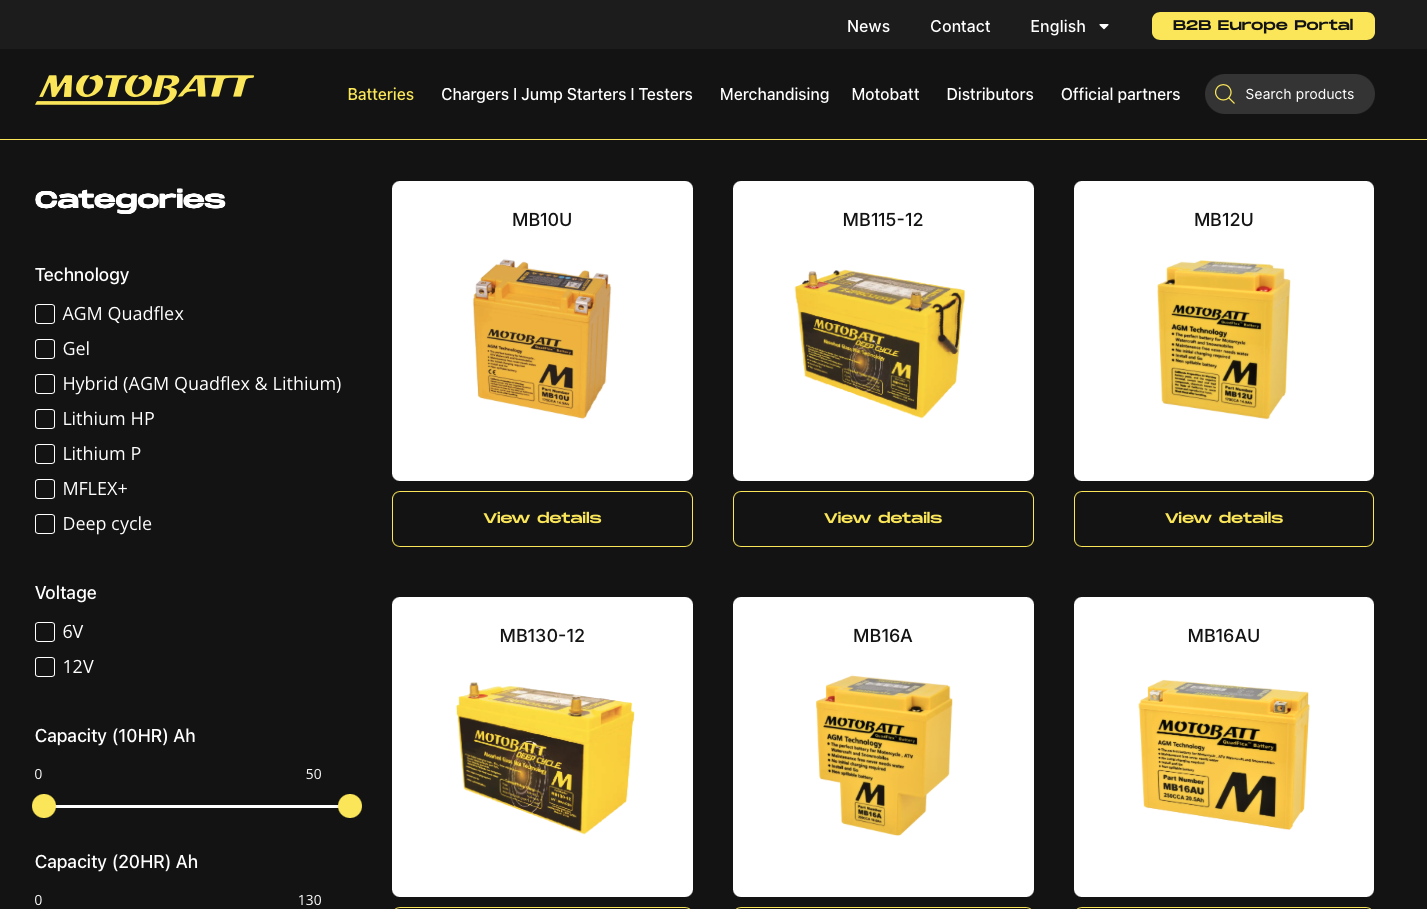This screenshot has height=909, width=1427.
Task: Open the MB16AU battery image
Action: coord(1224,755)
